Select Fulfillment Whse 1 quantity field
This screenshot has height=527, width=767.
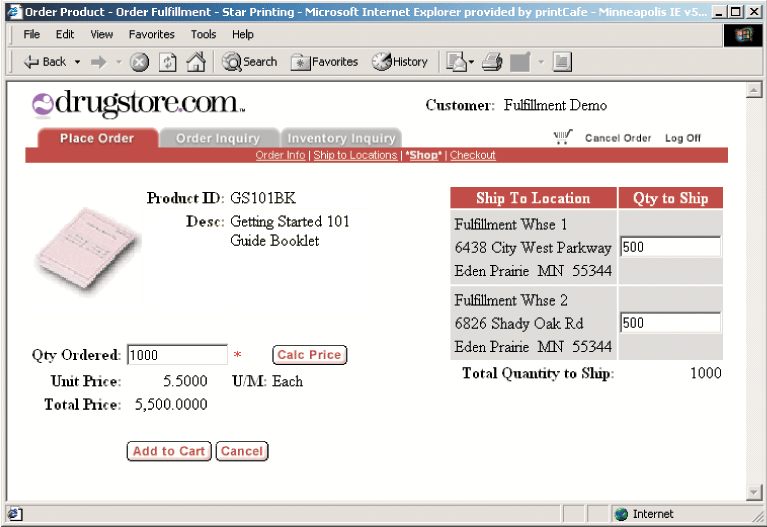coord(670,247)
